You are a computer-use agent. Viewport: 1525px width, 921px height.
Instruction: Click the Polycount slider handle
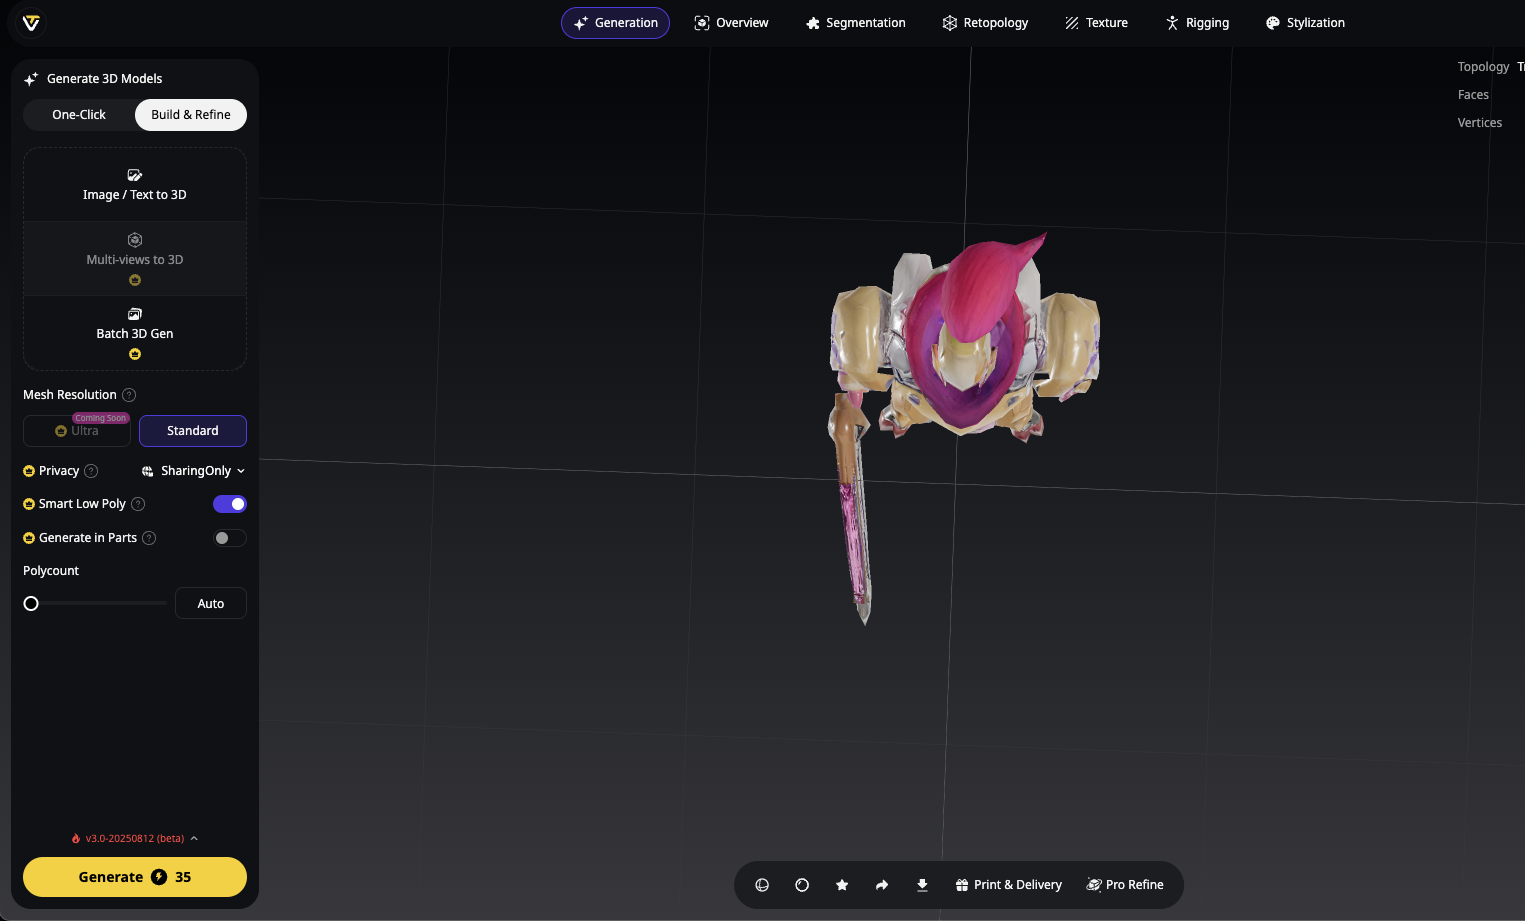tap(31, 604)
